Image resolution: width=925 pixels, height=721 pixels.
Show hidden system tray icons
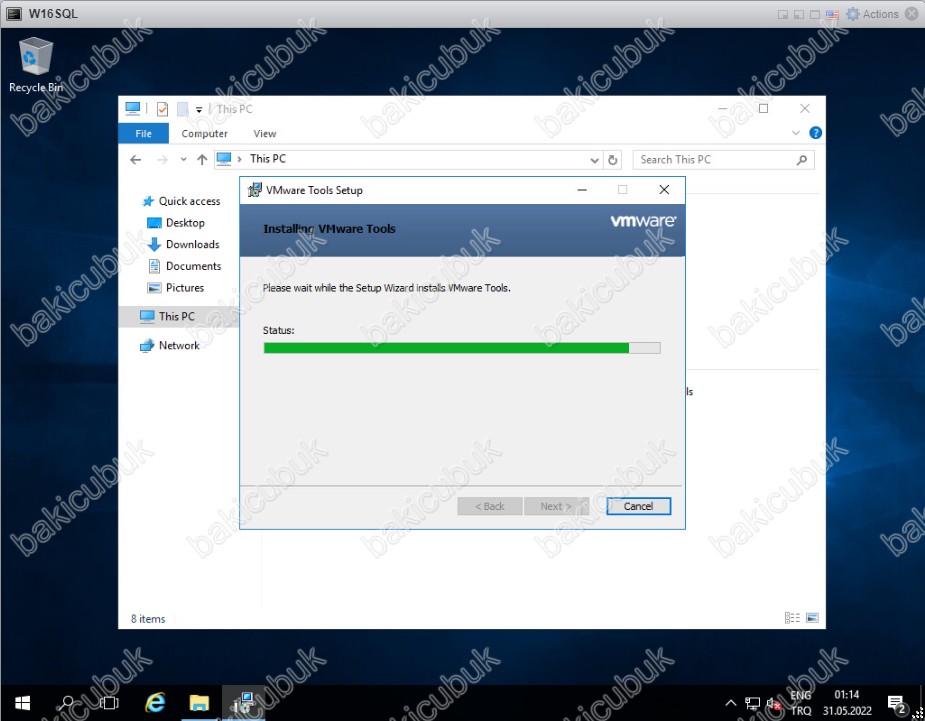pyautogui.click(x=730, y=703)
